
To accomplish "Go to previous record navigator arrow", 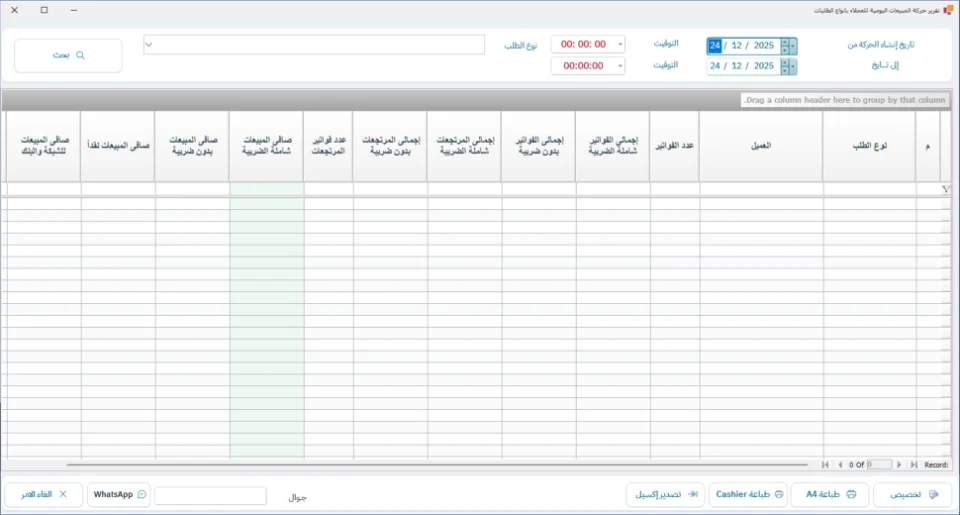I will tap(840, 465).
